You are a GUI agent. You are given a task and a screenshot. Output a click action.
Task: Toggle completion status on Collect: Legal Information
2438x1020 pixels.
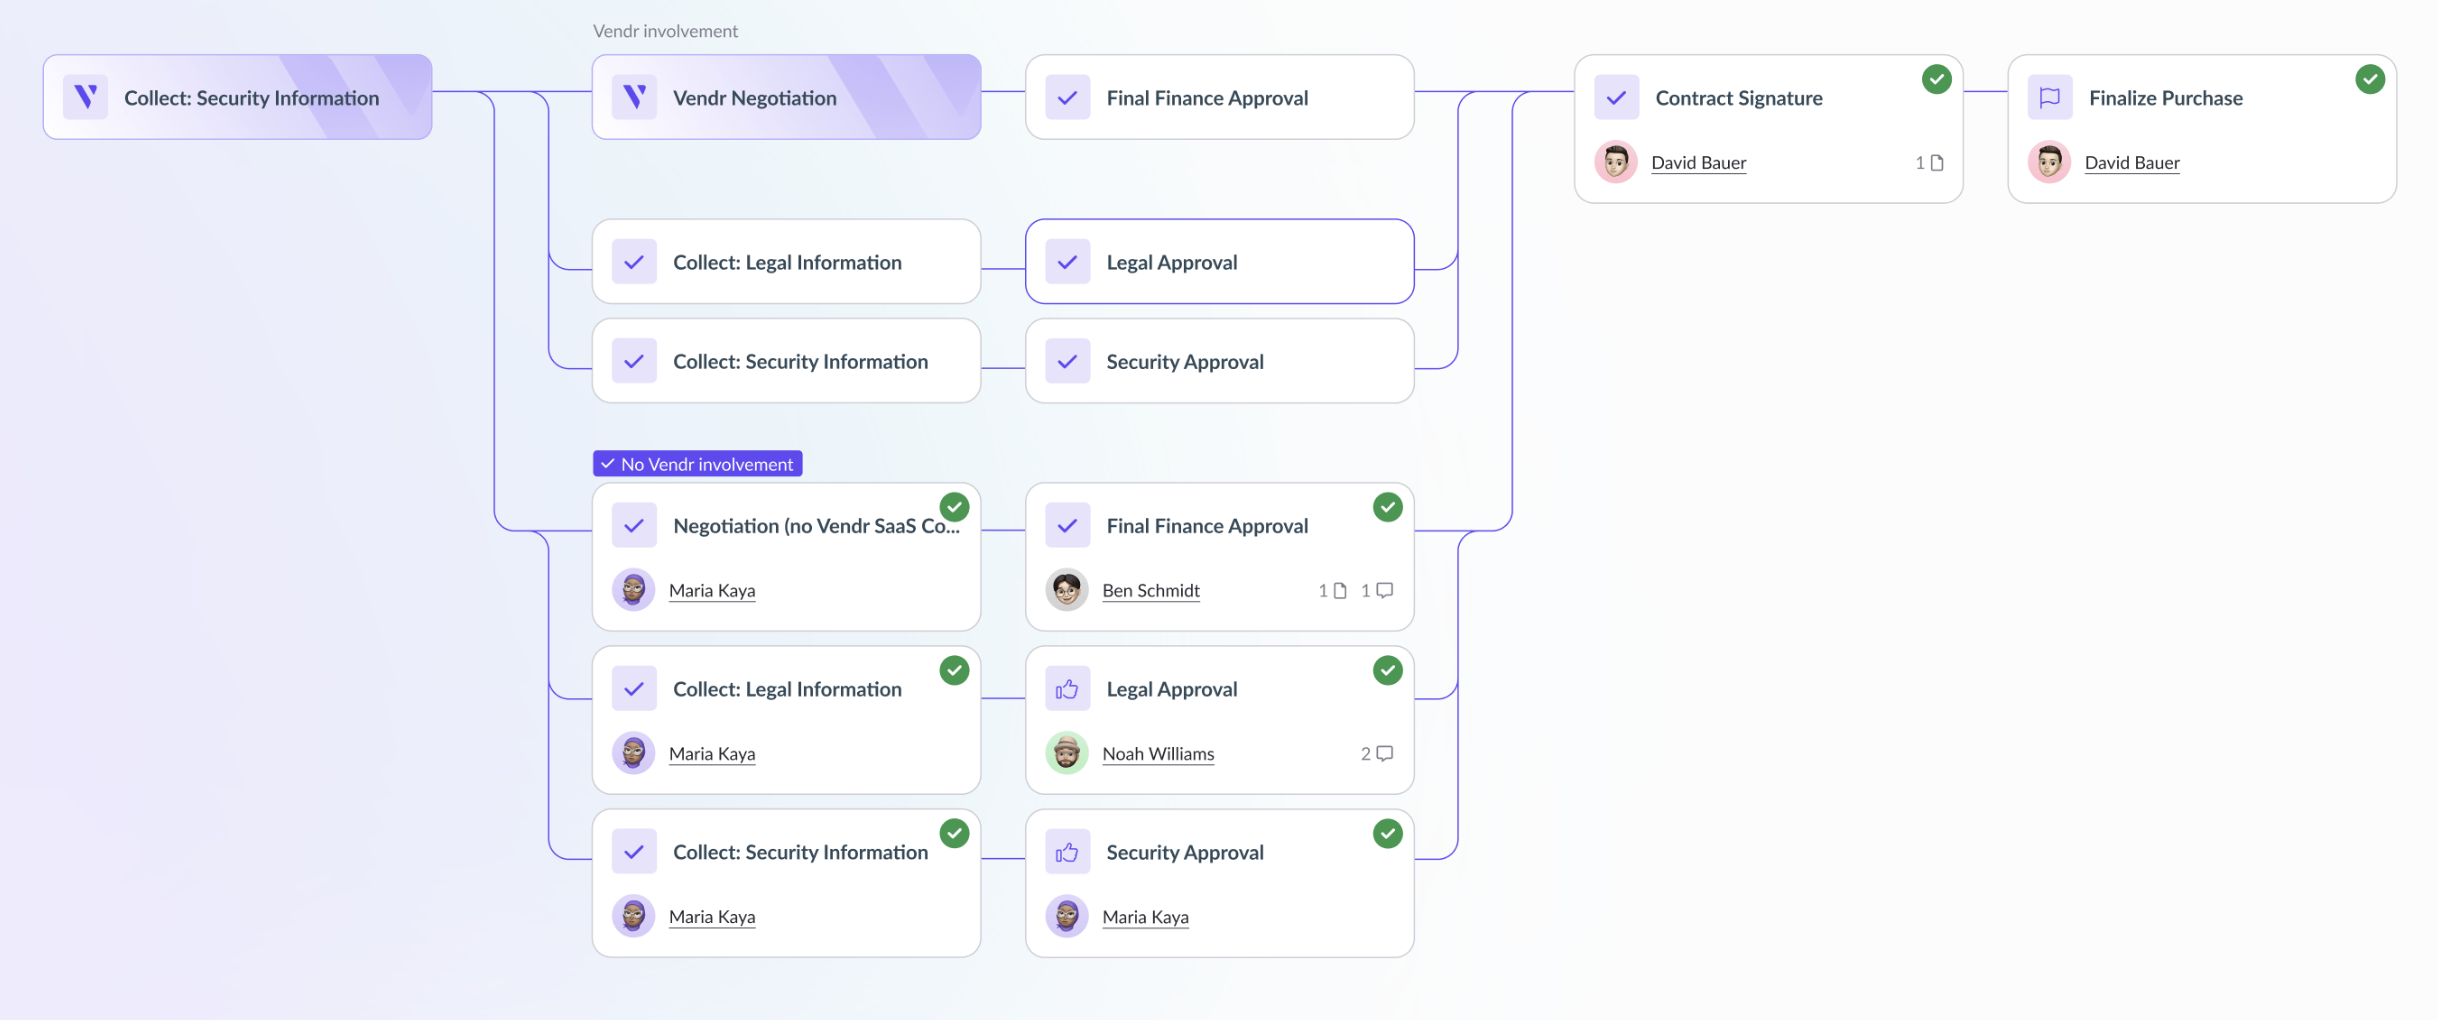[955, 671]
